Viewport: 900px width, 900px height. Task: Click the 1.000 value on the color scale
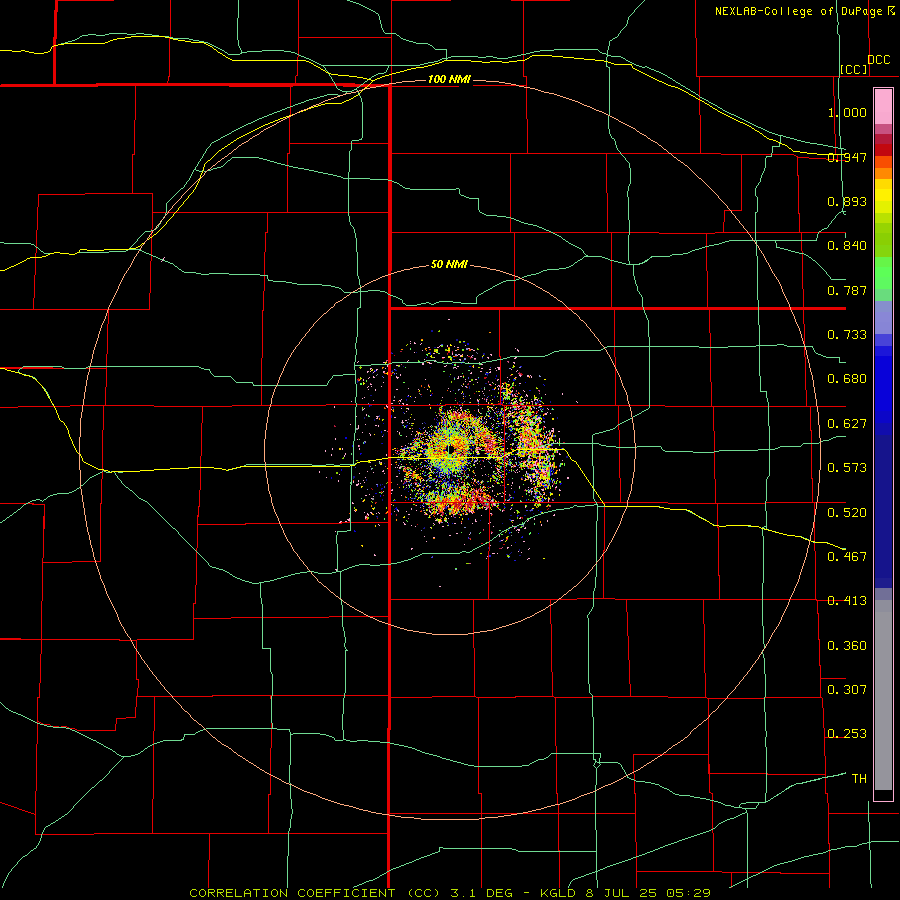(847, 112)
